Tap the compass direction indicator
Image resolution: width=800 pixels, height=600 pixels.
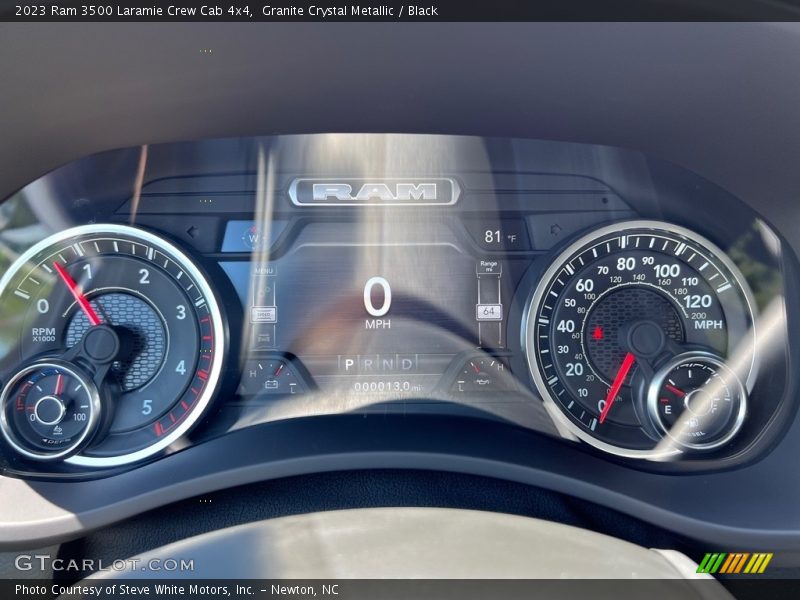pyautogui.click(x=252, y=237)
